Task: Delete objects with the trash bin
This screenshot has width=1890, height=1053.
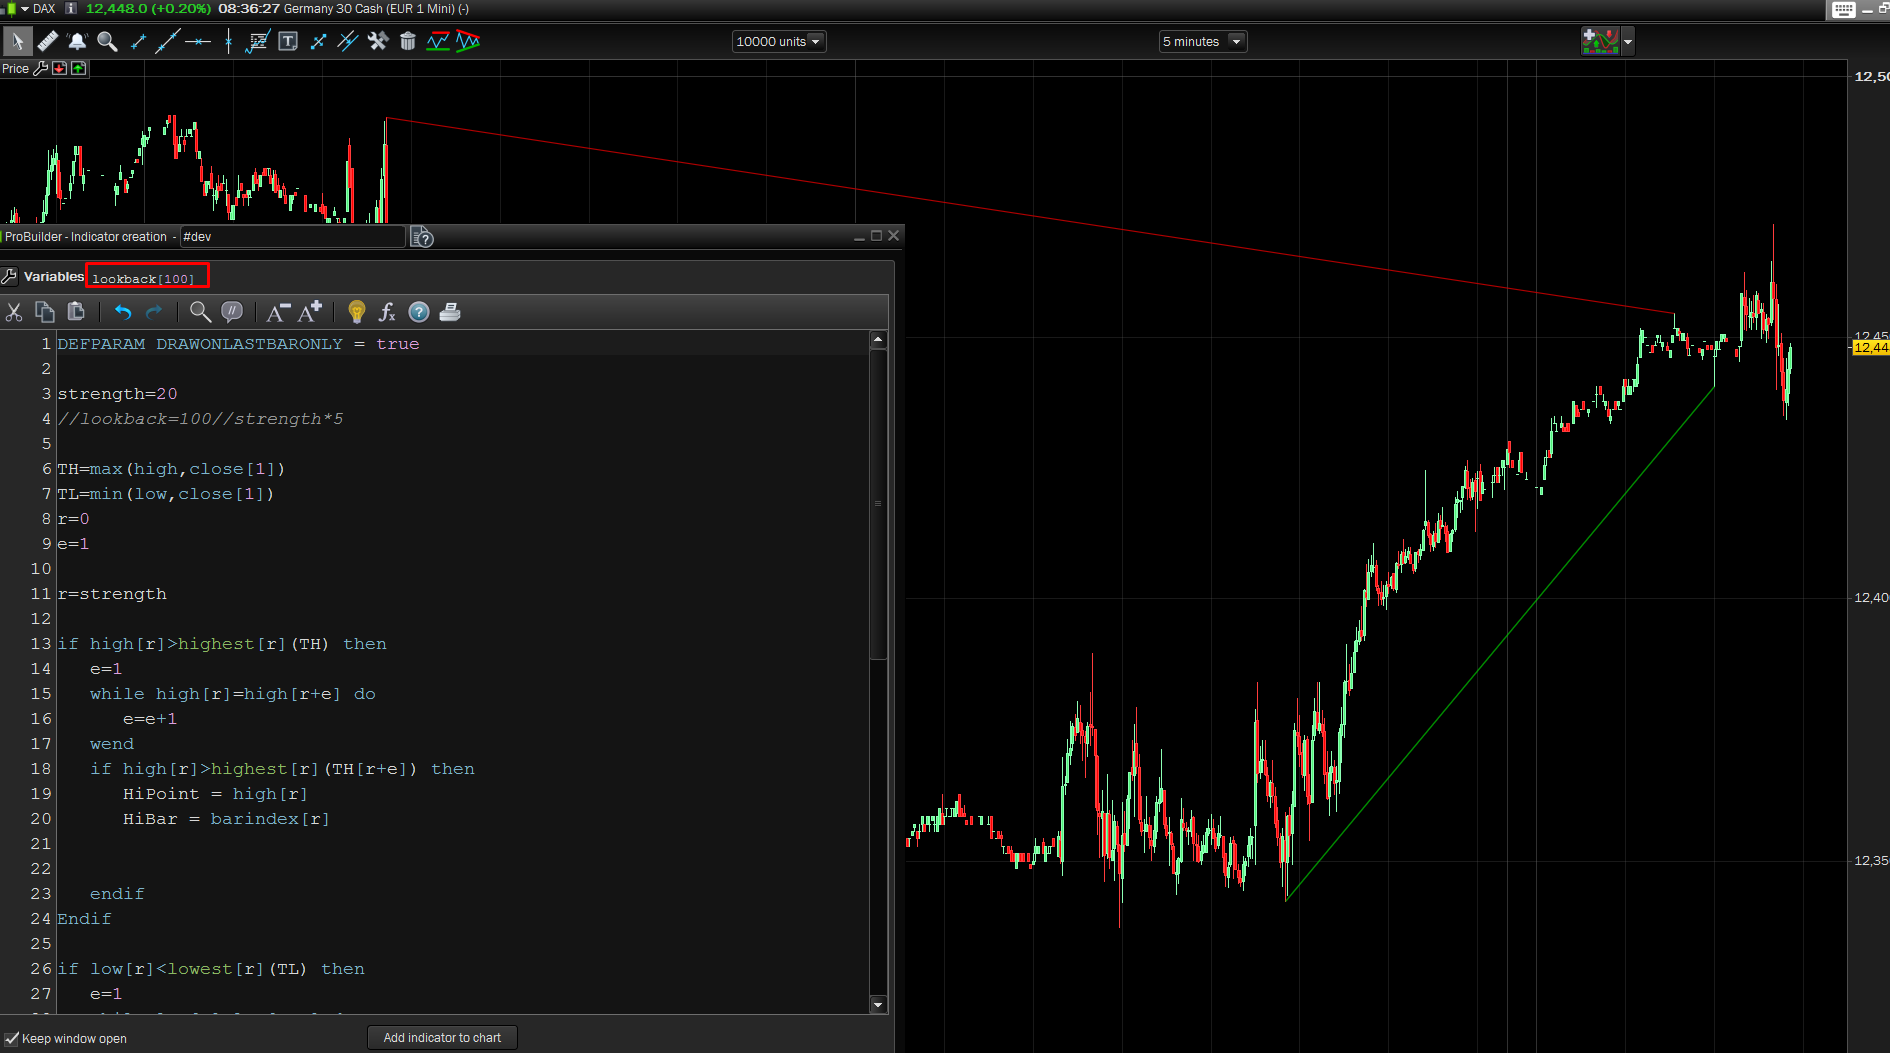Action: (408, 41)
